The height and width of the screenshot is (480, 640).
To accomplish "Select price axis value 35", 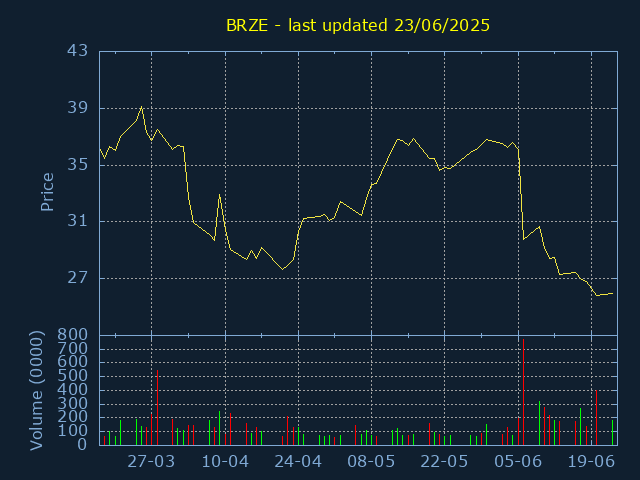I will pyautogui.click(x=77, y=165).
